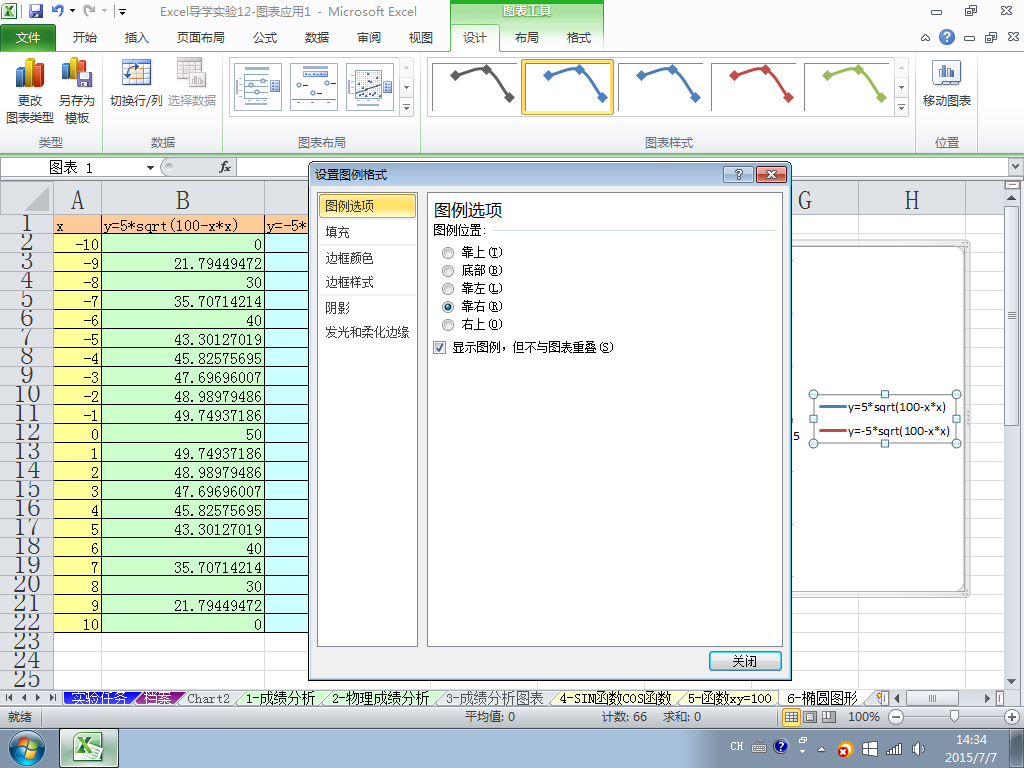Toggle the 显示图例,但不与图表重叠 checkbox
The width and height of the screenshot is (1024, 768).
pyautogui.click(x=440, y=347)
